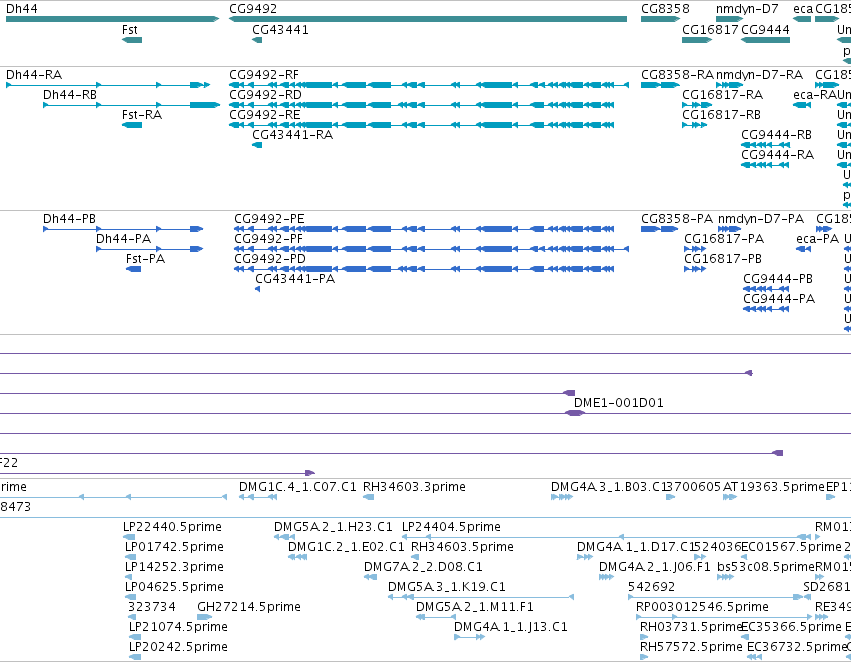The width and height of the screenshot is (851, 662).
Task: Select the CG16817 gene label
Action: (710, 30)
